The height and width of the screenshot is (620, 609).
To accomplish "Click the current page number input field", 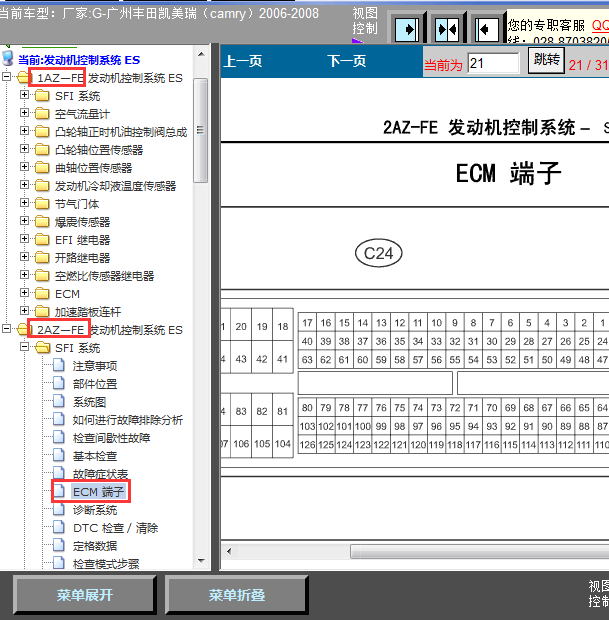I will [x=494, y=63].
